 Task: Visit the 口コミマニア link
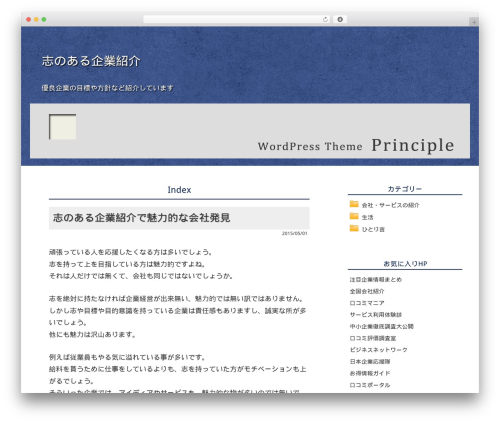[x=367, y=303]
